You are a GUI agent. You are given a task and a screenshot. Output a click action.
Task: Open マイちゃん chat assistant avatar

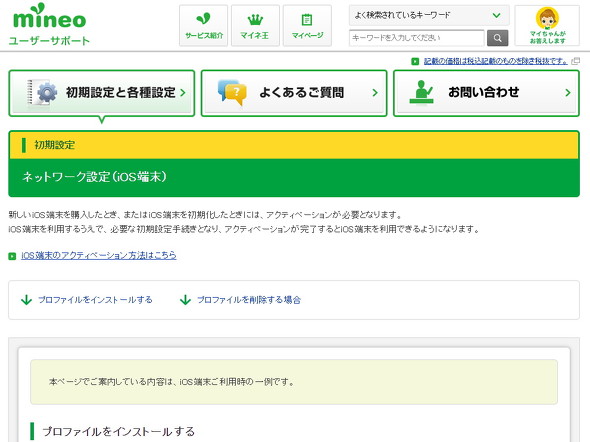[x=547, y=26]
